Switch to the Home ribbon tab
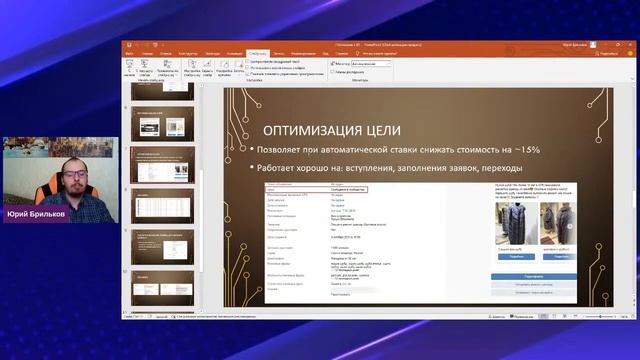This screenshot has height=360, width=640. (x=147, y=53)
